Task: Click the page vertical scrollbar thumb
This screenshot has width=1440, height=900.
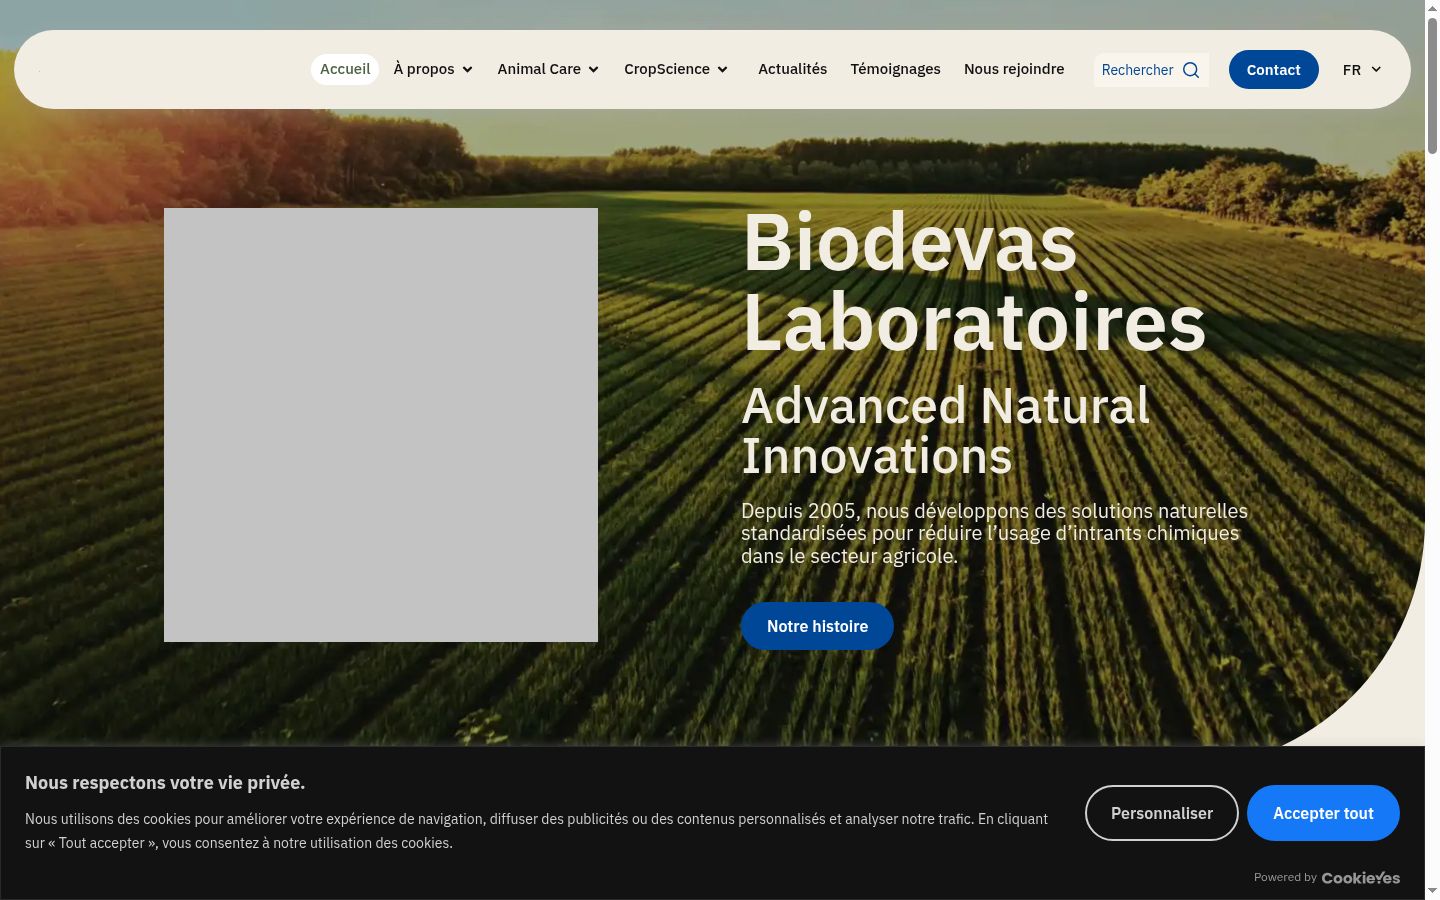Action: [1432, 85]
